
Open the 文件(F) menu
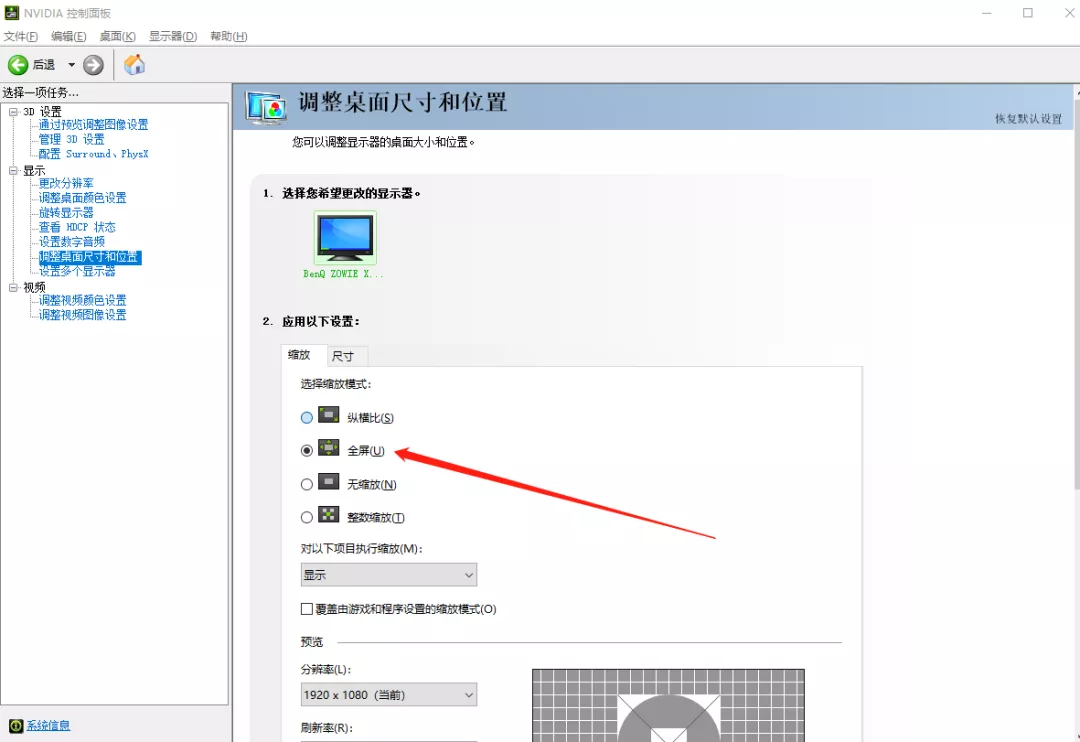[x=21, y=36]
